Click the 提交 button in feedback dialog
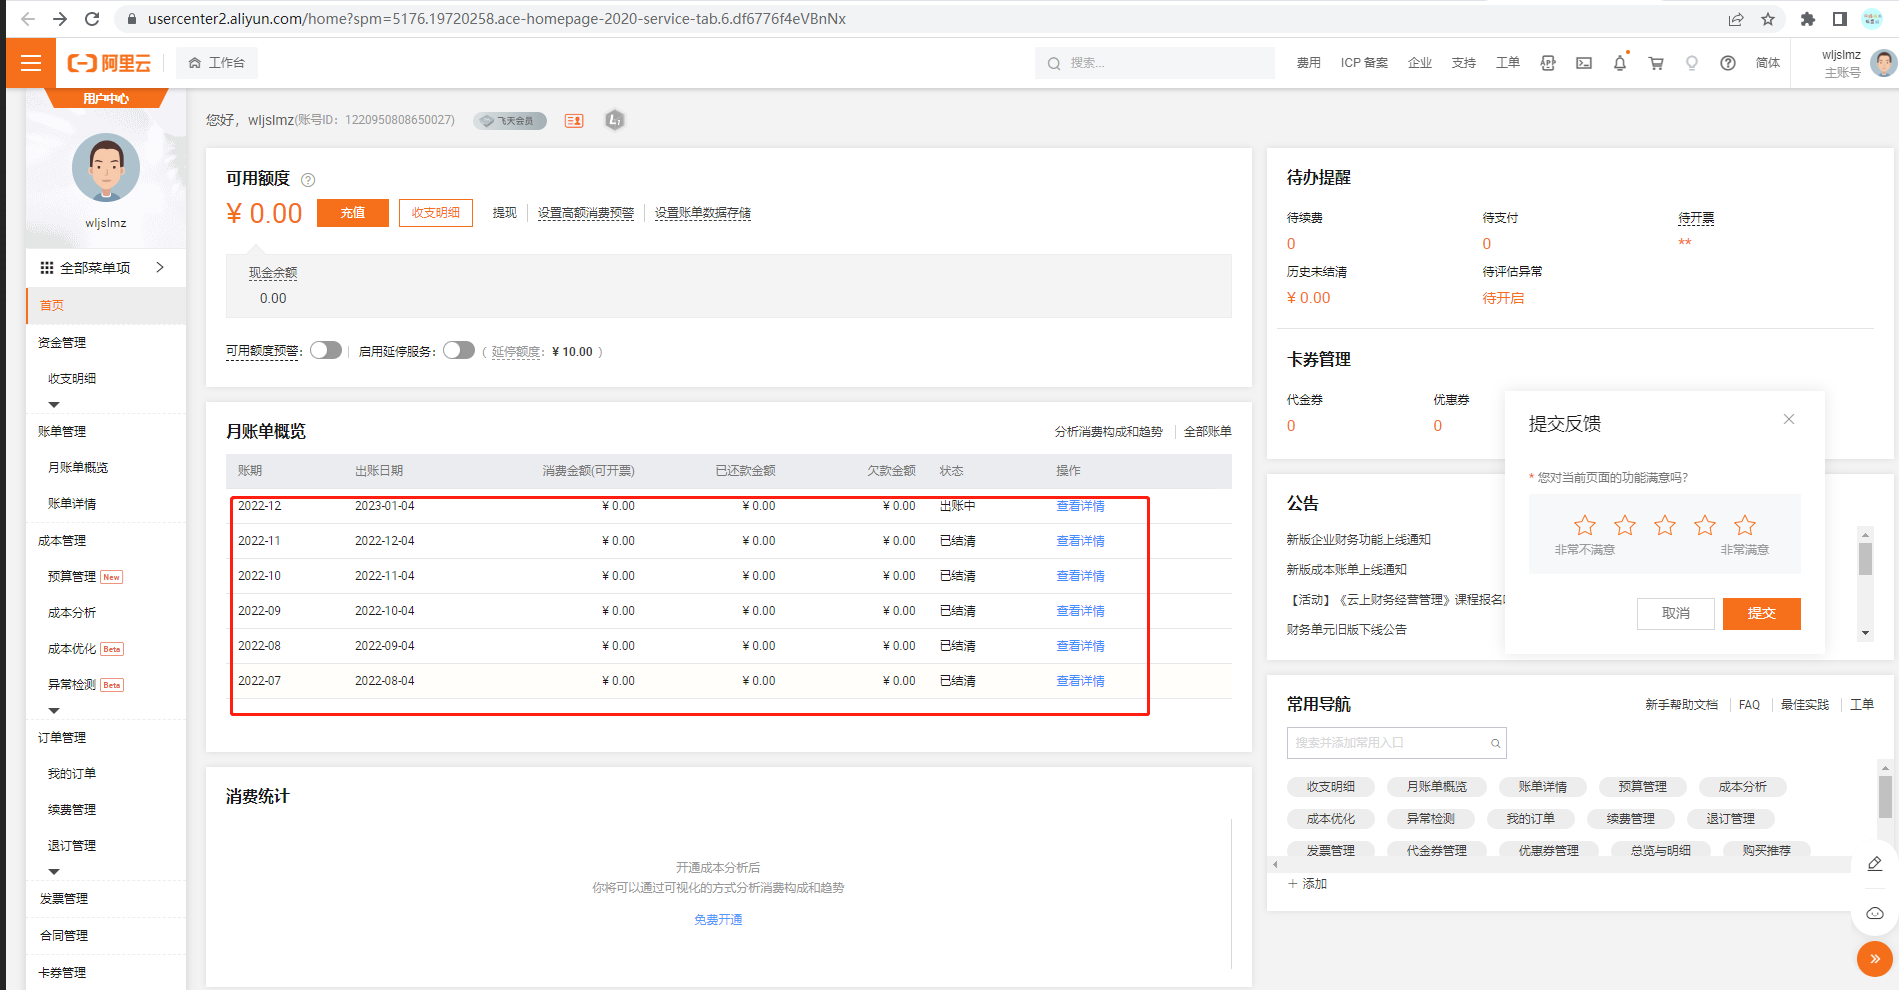The width and height of the screenshot is (1899, 990). pos(1762,614)
